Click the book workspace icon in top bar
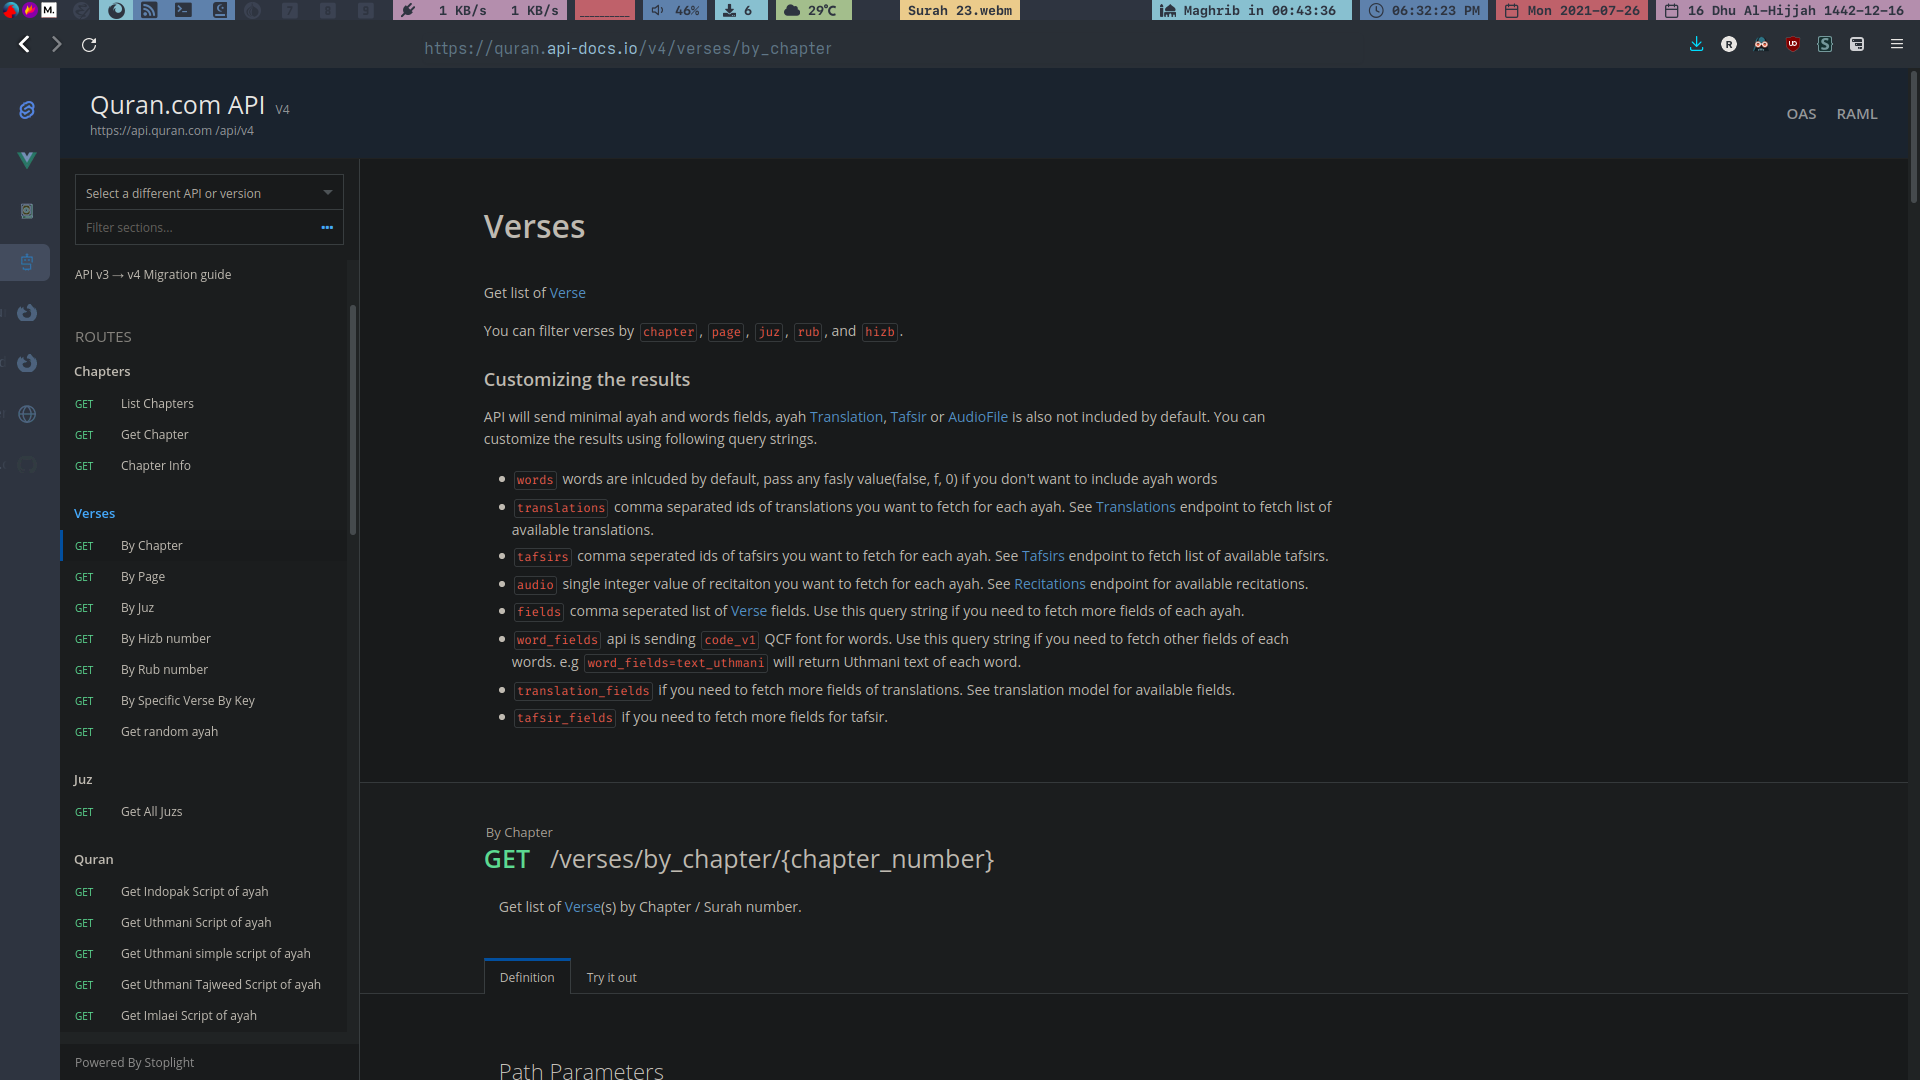Screen dimensions: 1920x1080 coord(220,10)
